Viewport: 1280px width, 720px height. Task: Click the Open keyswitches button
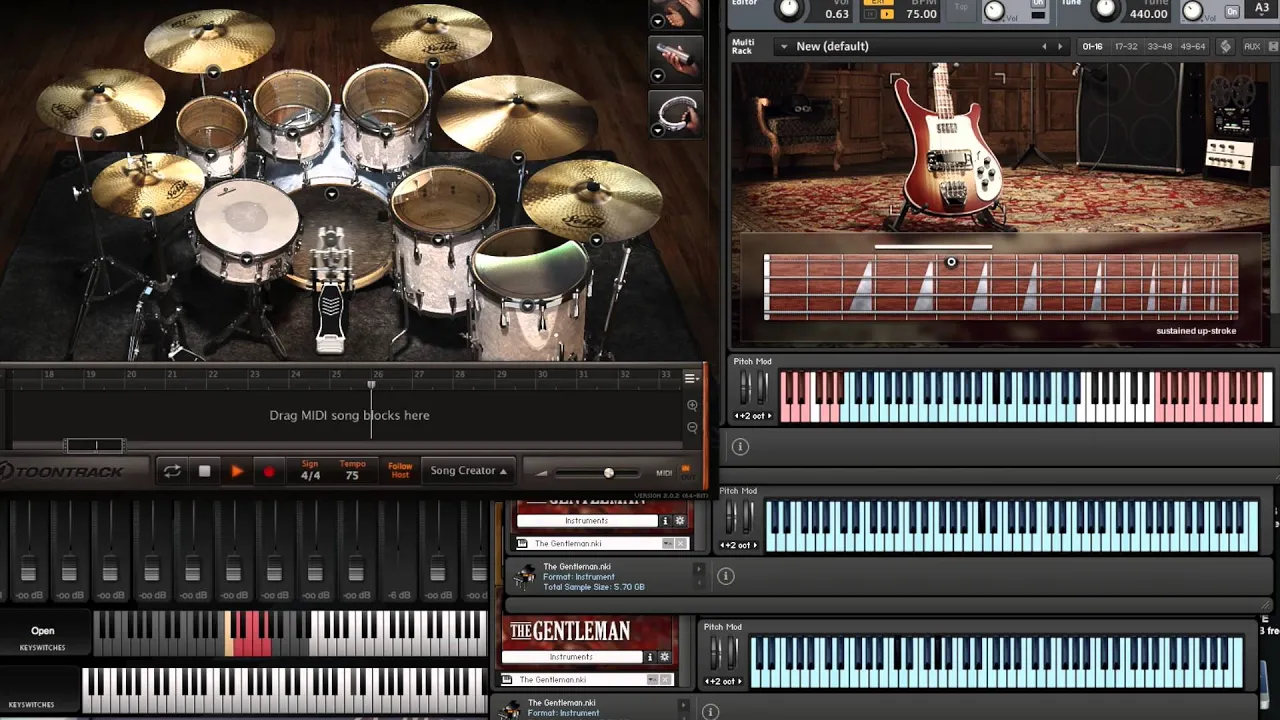pyautogui.click(x=43, y=631)
